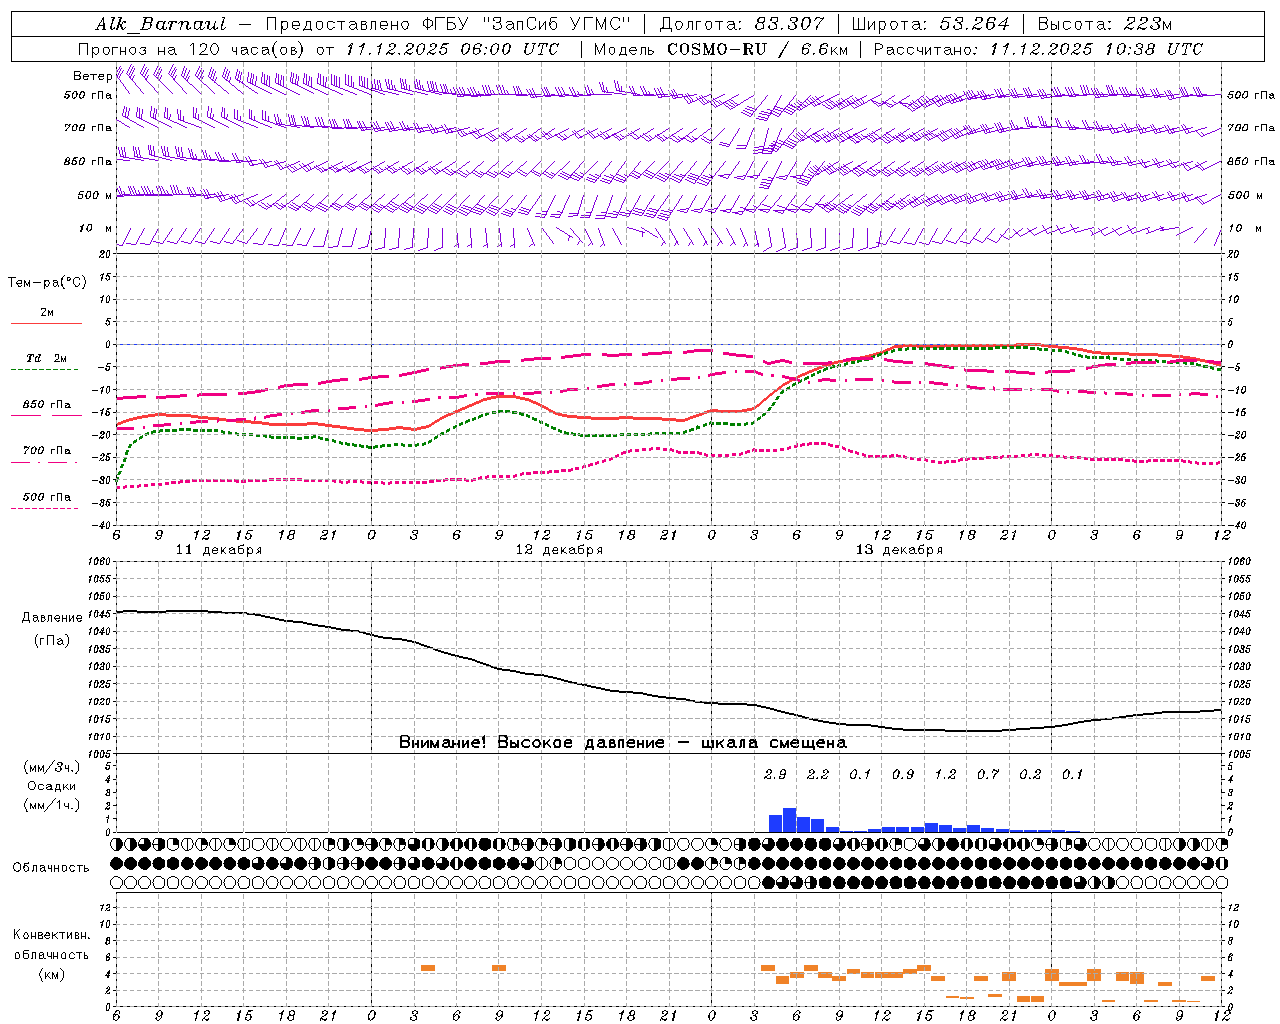This screenshot has height=1024, width=1280.
Task: Click the 1.2 precipitation value
Action: [945, 774]
